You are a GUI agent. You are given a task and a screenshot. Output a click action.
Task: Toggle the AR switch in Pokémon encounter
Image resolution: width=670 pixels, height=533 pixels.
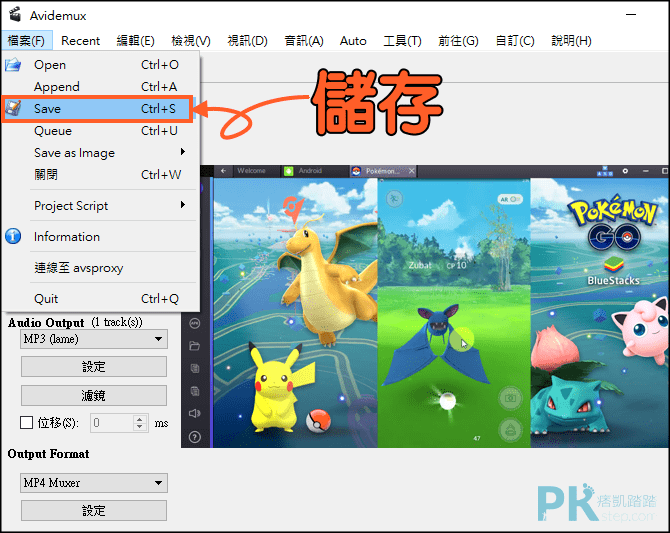point(510,199)
